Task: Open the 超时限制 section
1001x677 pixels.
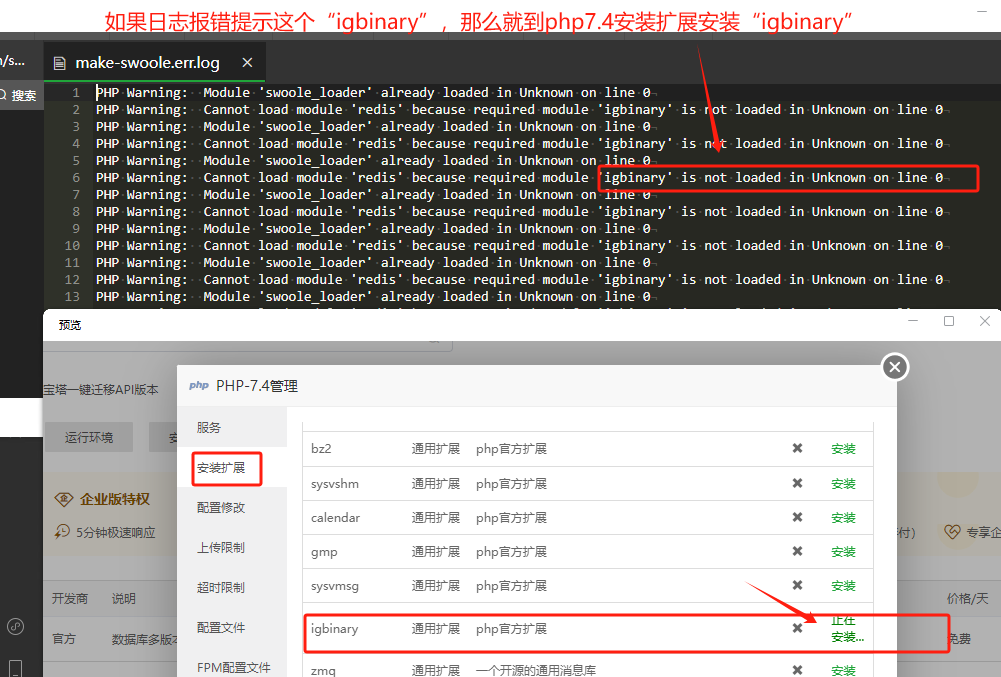Action: tap(221, 588)
